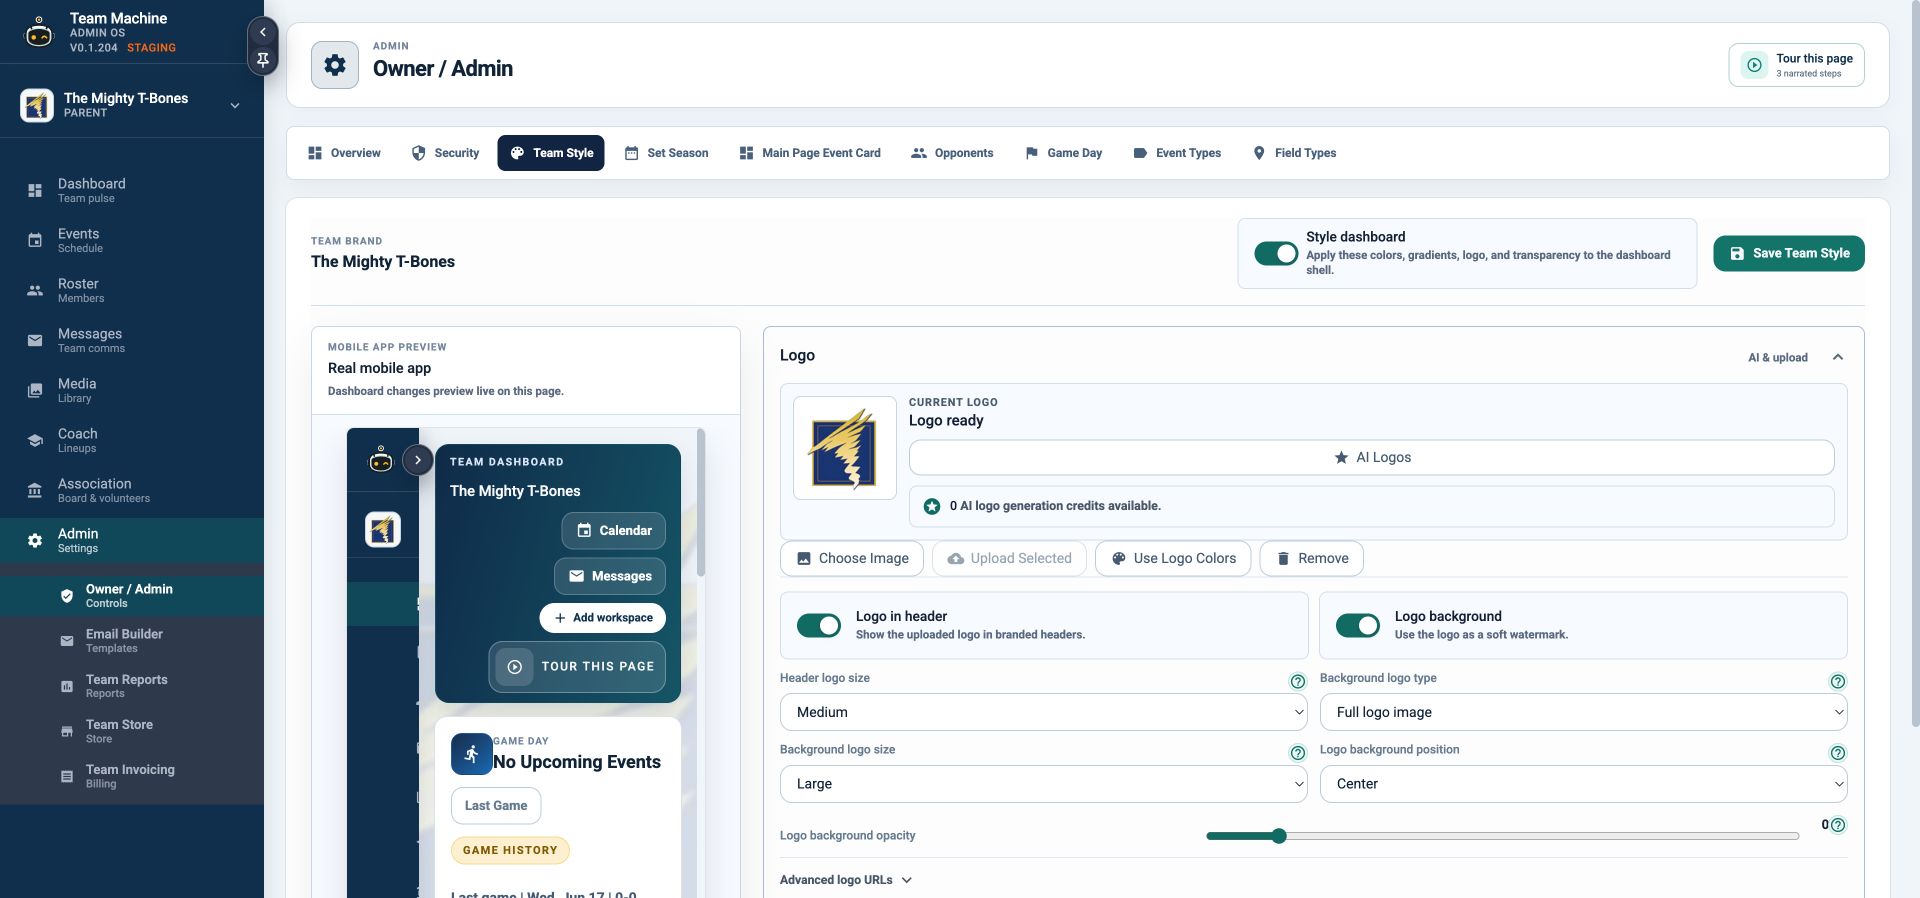The image size is (1920, 898).
Task: Toggle Logo in header switch
Action: tap(819, 626)
